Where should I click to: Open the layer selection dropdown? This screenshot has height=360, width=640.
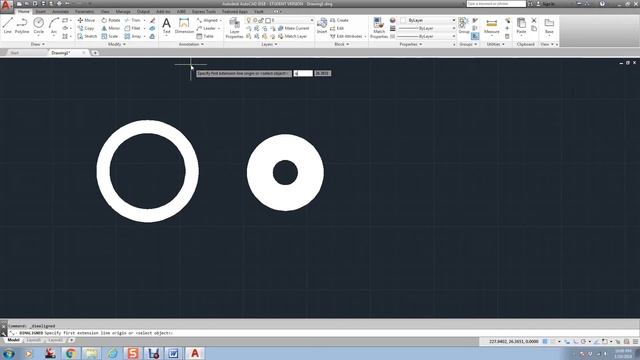click(280, 20)
